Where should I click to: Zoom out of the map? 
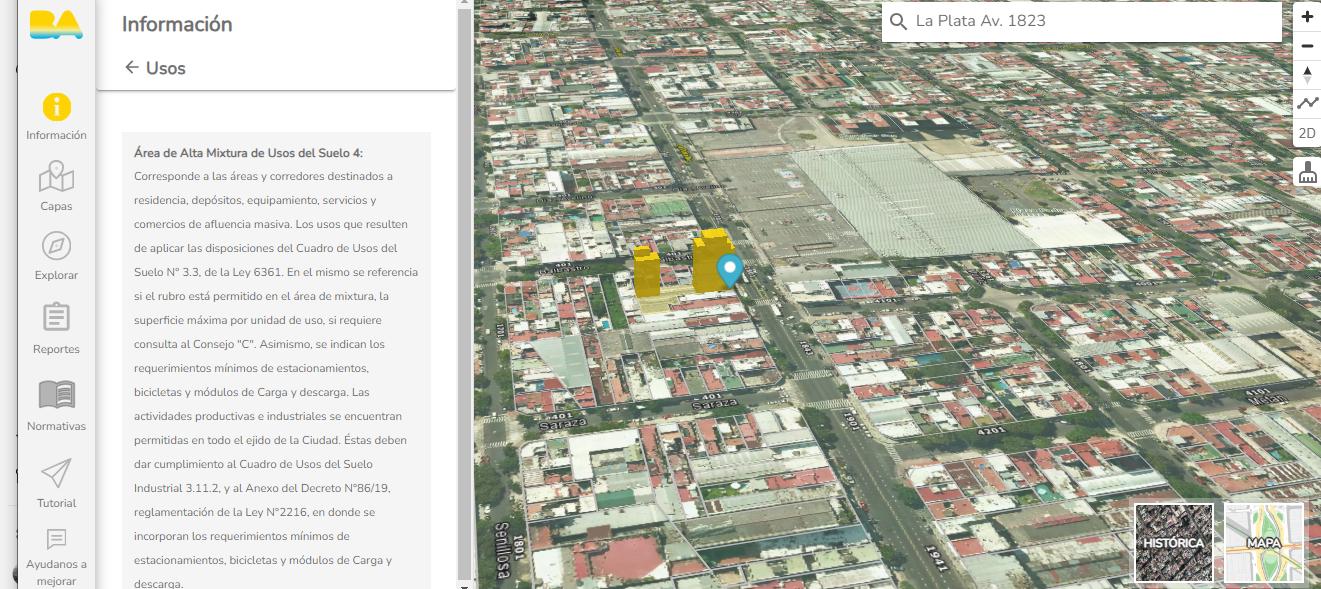point(1307,46)
